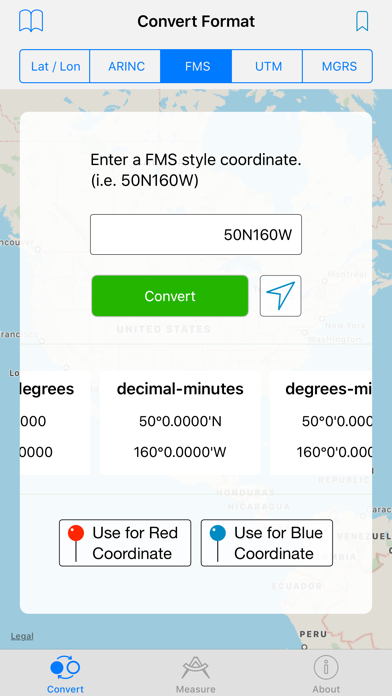Select the decimal-minutes result card
Screen dimensions: 392x696
[180, 423]
